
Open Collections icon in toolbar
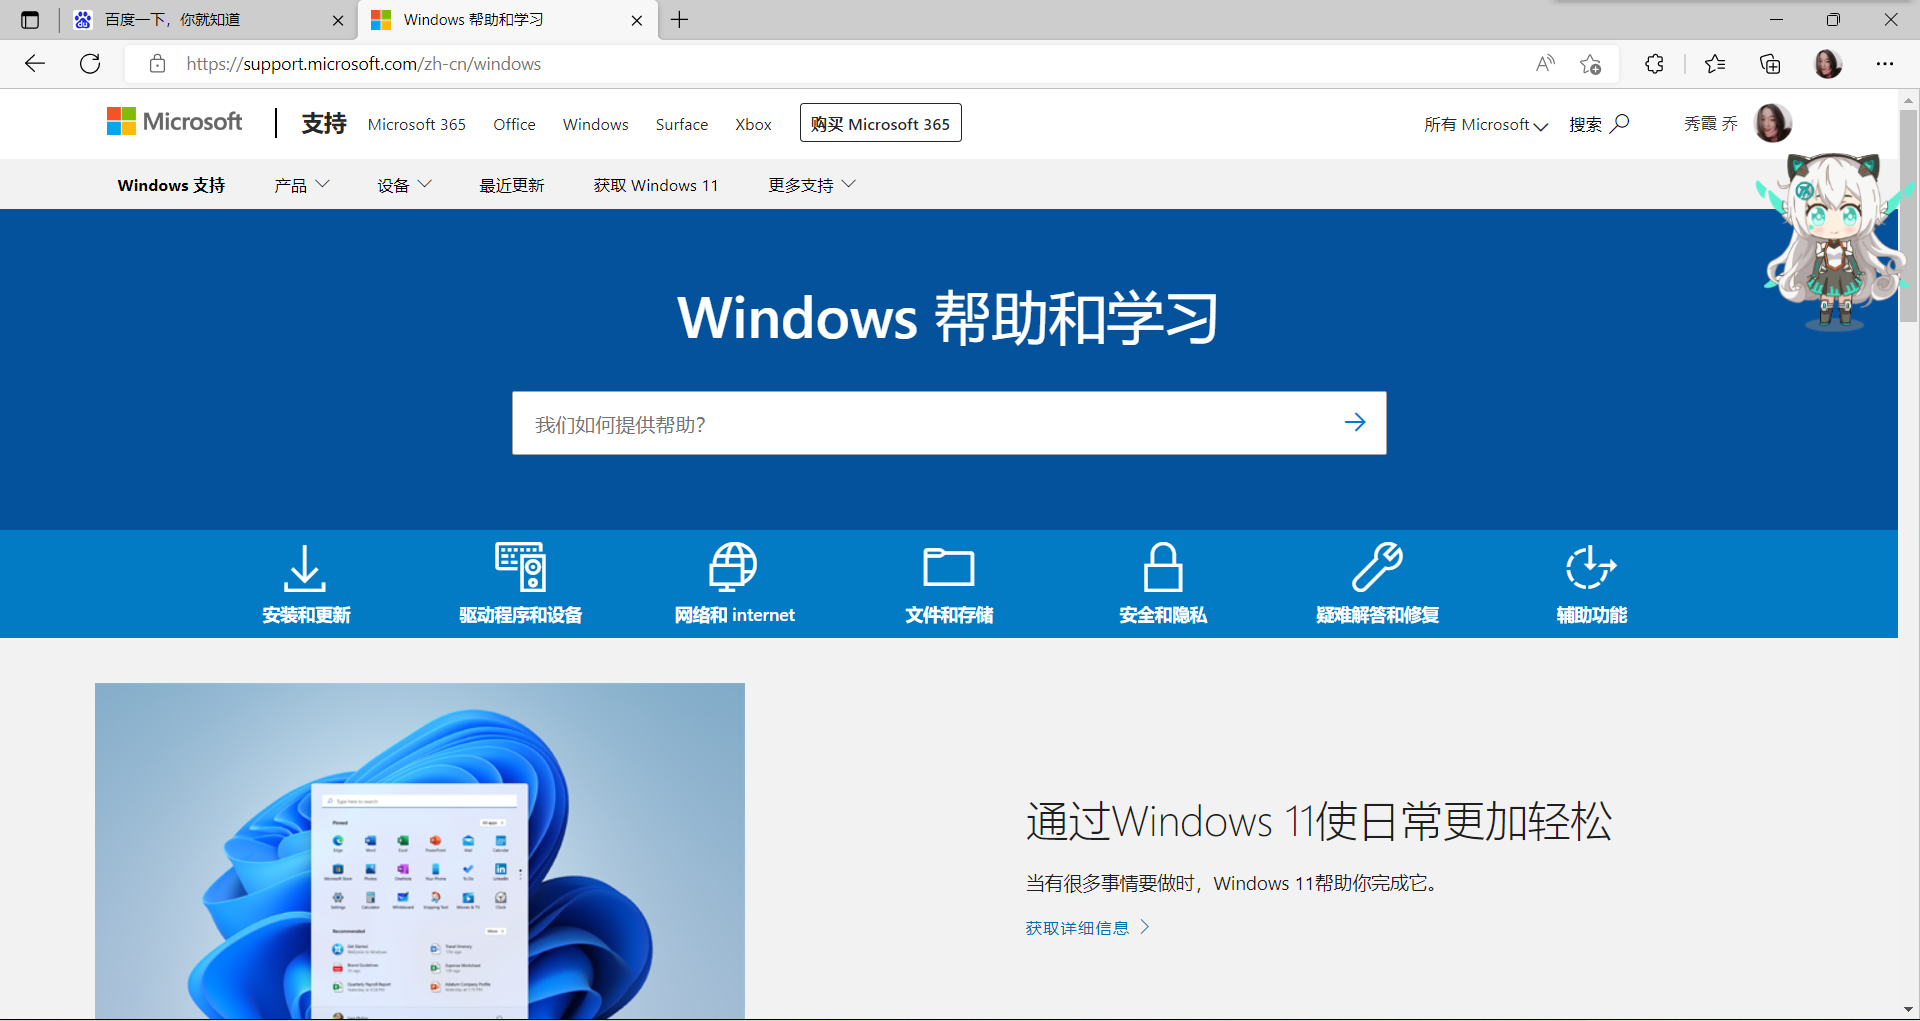tap(1770, 64)
